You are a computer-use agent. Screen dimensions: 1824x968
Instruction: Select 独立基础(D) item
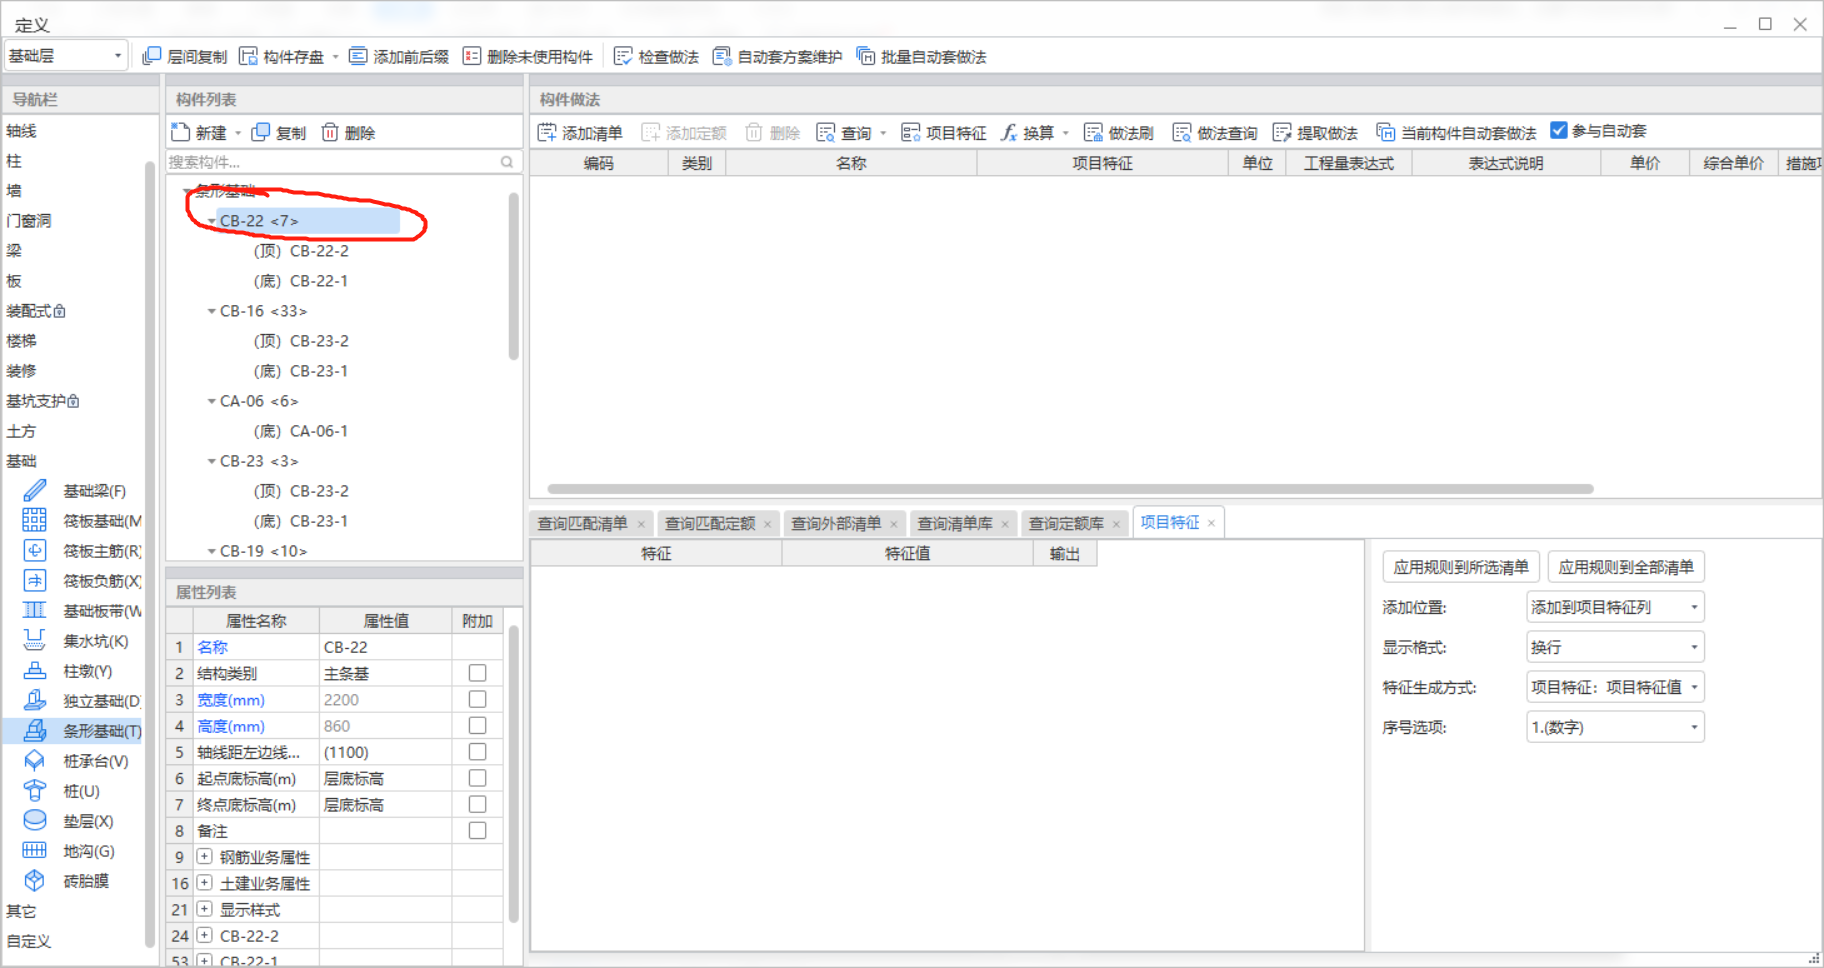click(82, 701)
